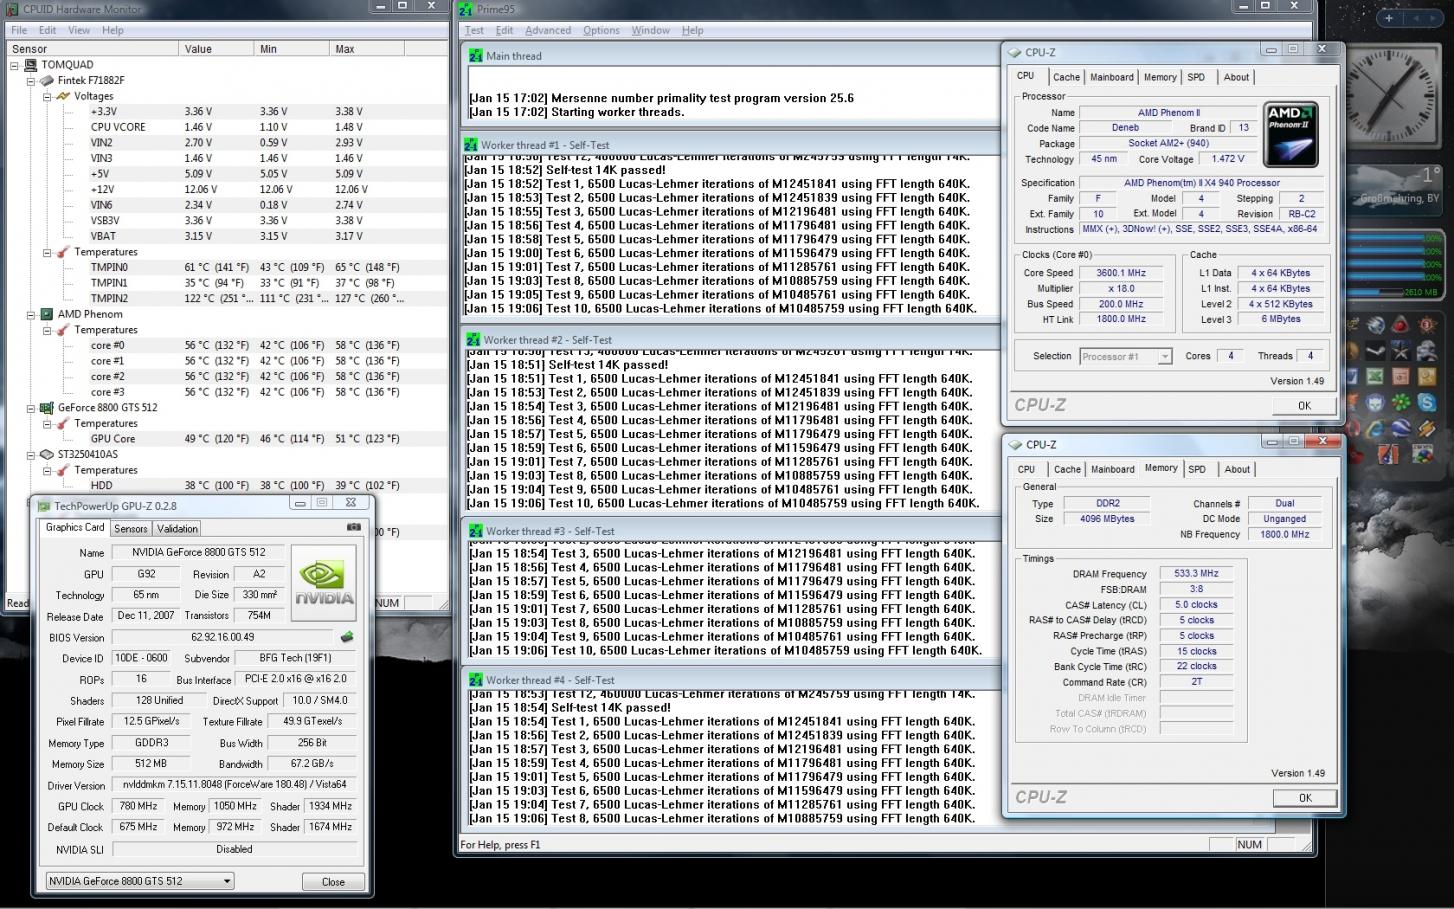Collapse the ST3250410AS drive node
Image resolution: width=1454 pixels, height=909 pixels.
click(30, 454)
